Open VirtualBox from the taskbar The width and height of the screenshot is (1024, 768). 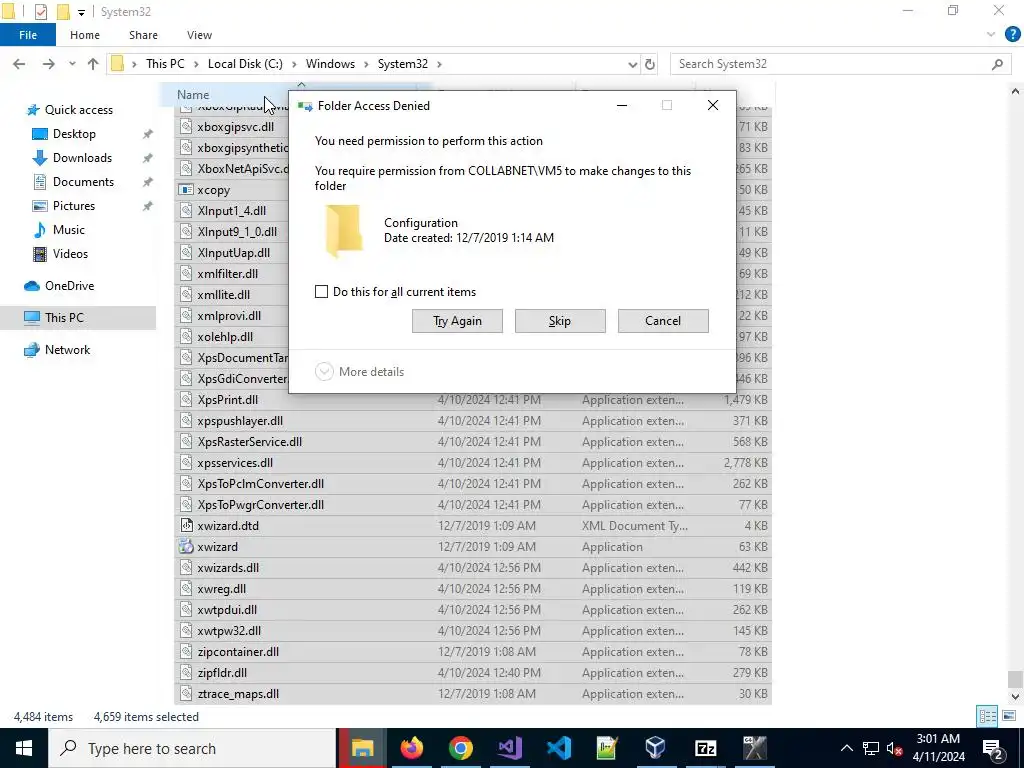656,748
